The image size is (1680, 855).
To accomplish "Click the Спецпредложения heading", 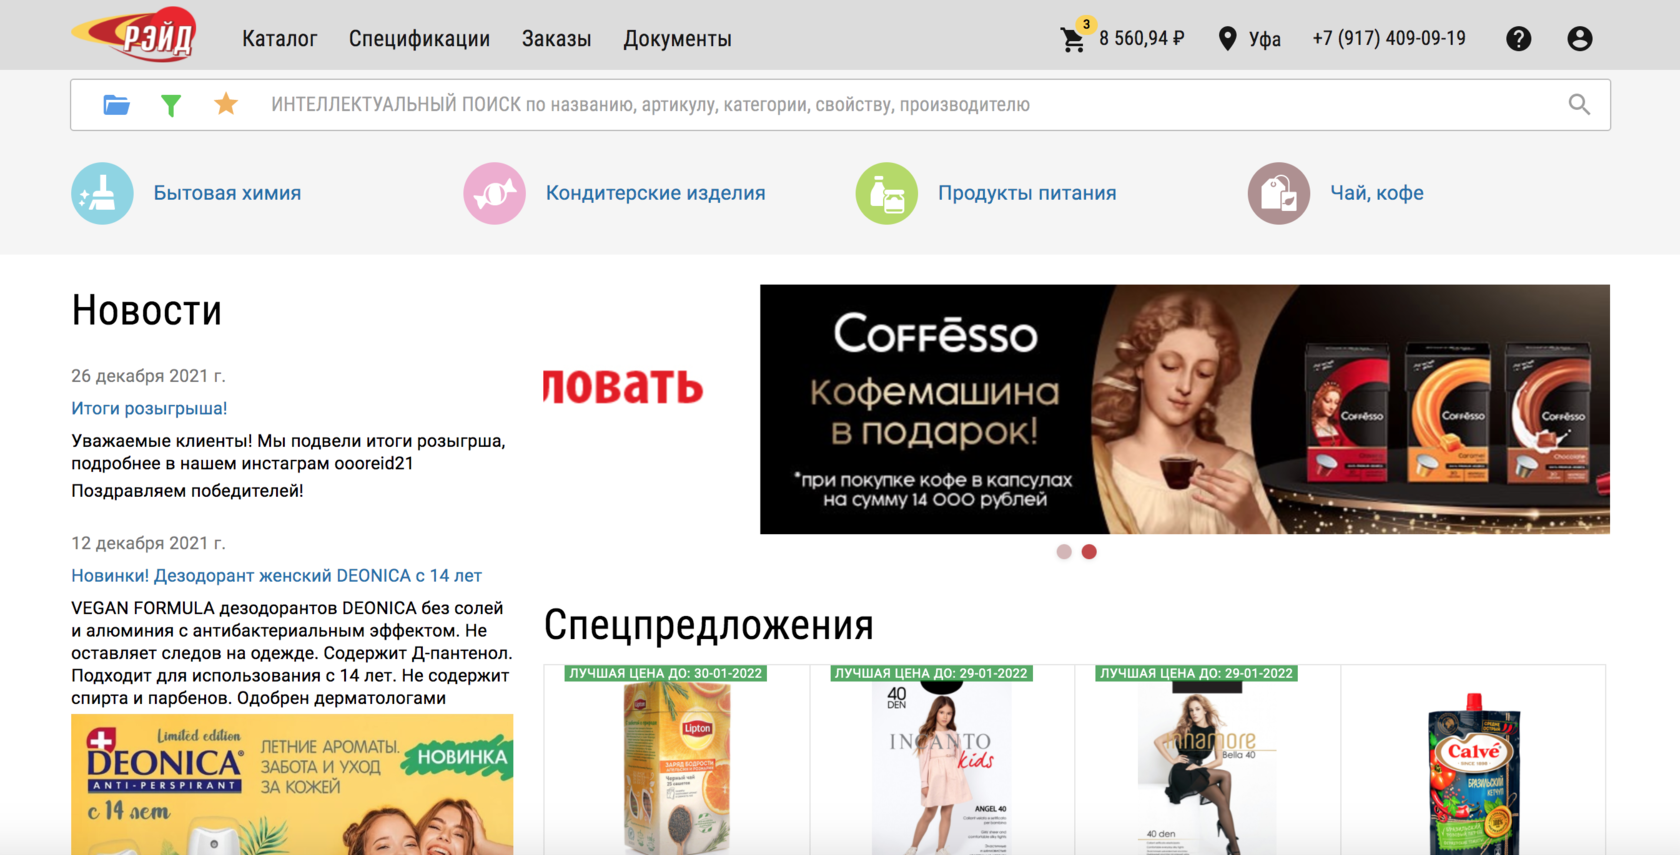I will (708, 625).
